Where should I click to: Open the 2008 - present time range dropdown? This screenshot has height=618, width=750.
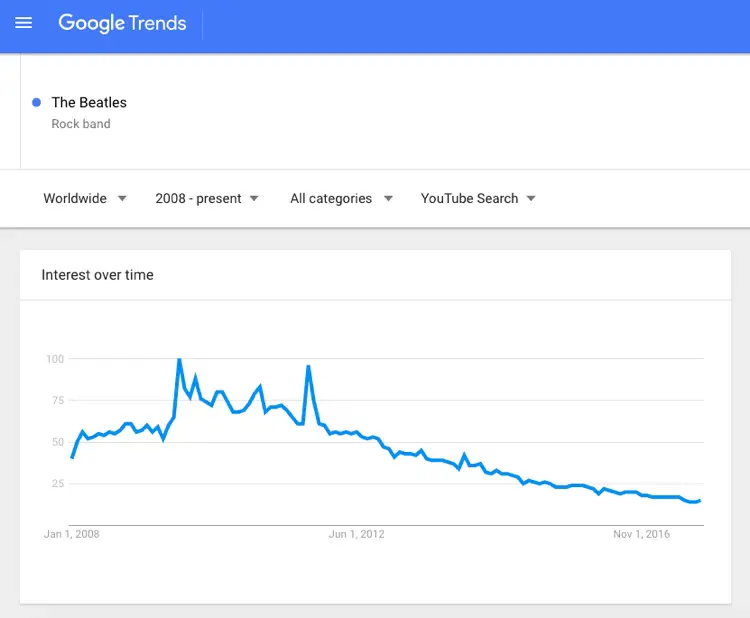pyautogui.click(x=207, y=199)
